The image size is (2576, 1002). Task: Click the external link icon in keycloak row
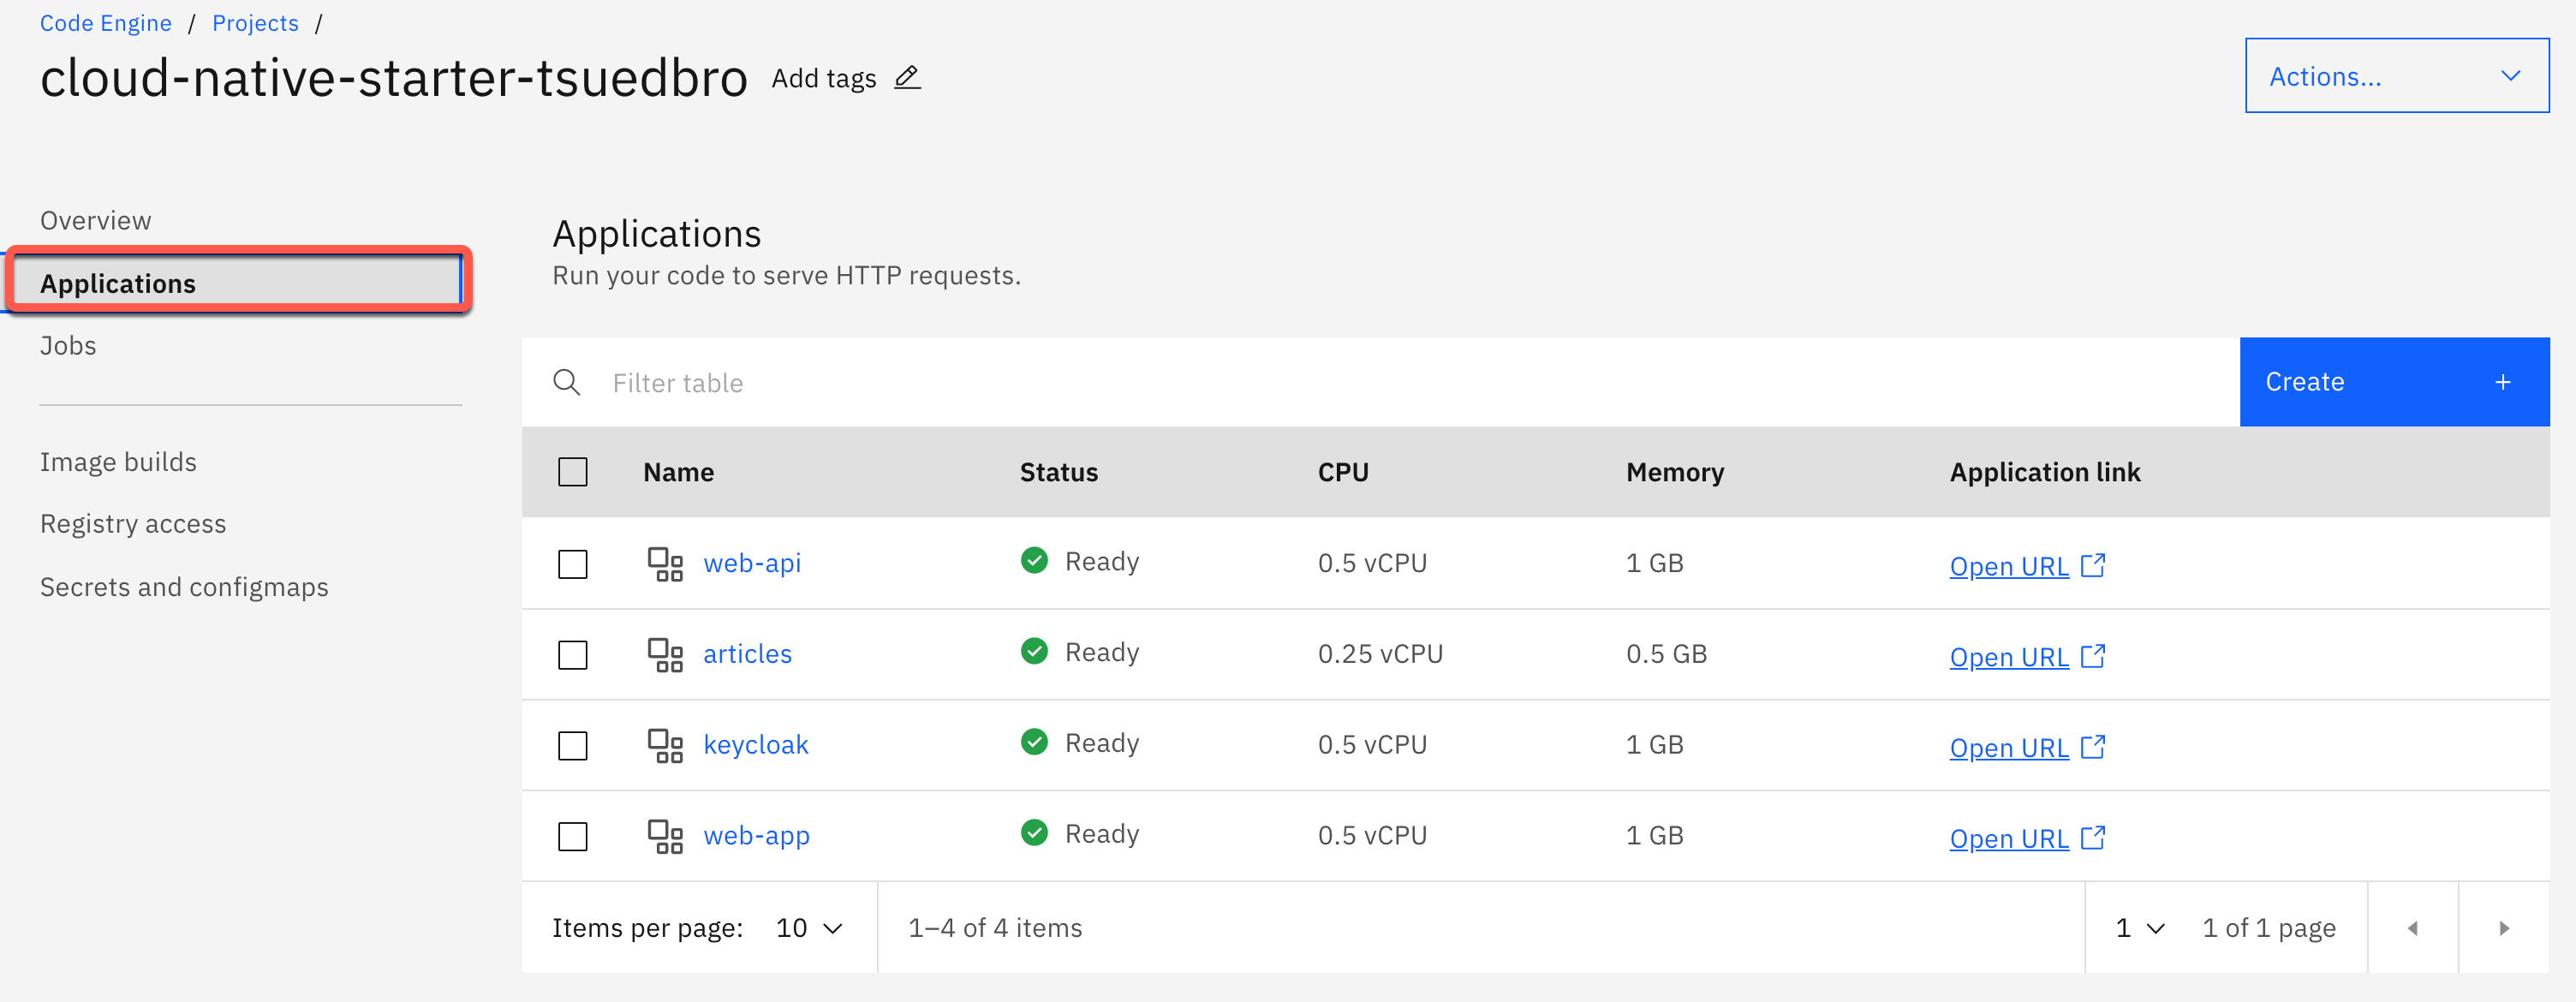coord(2093,747)
